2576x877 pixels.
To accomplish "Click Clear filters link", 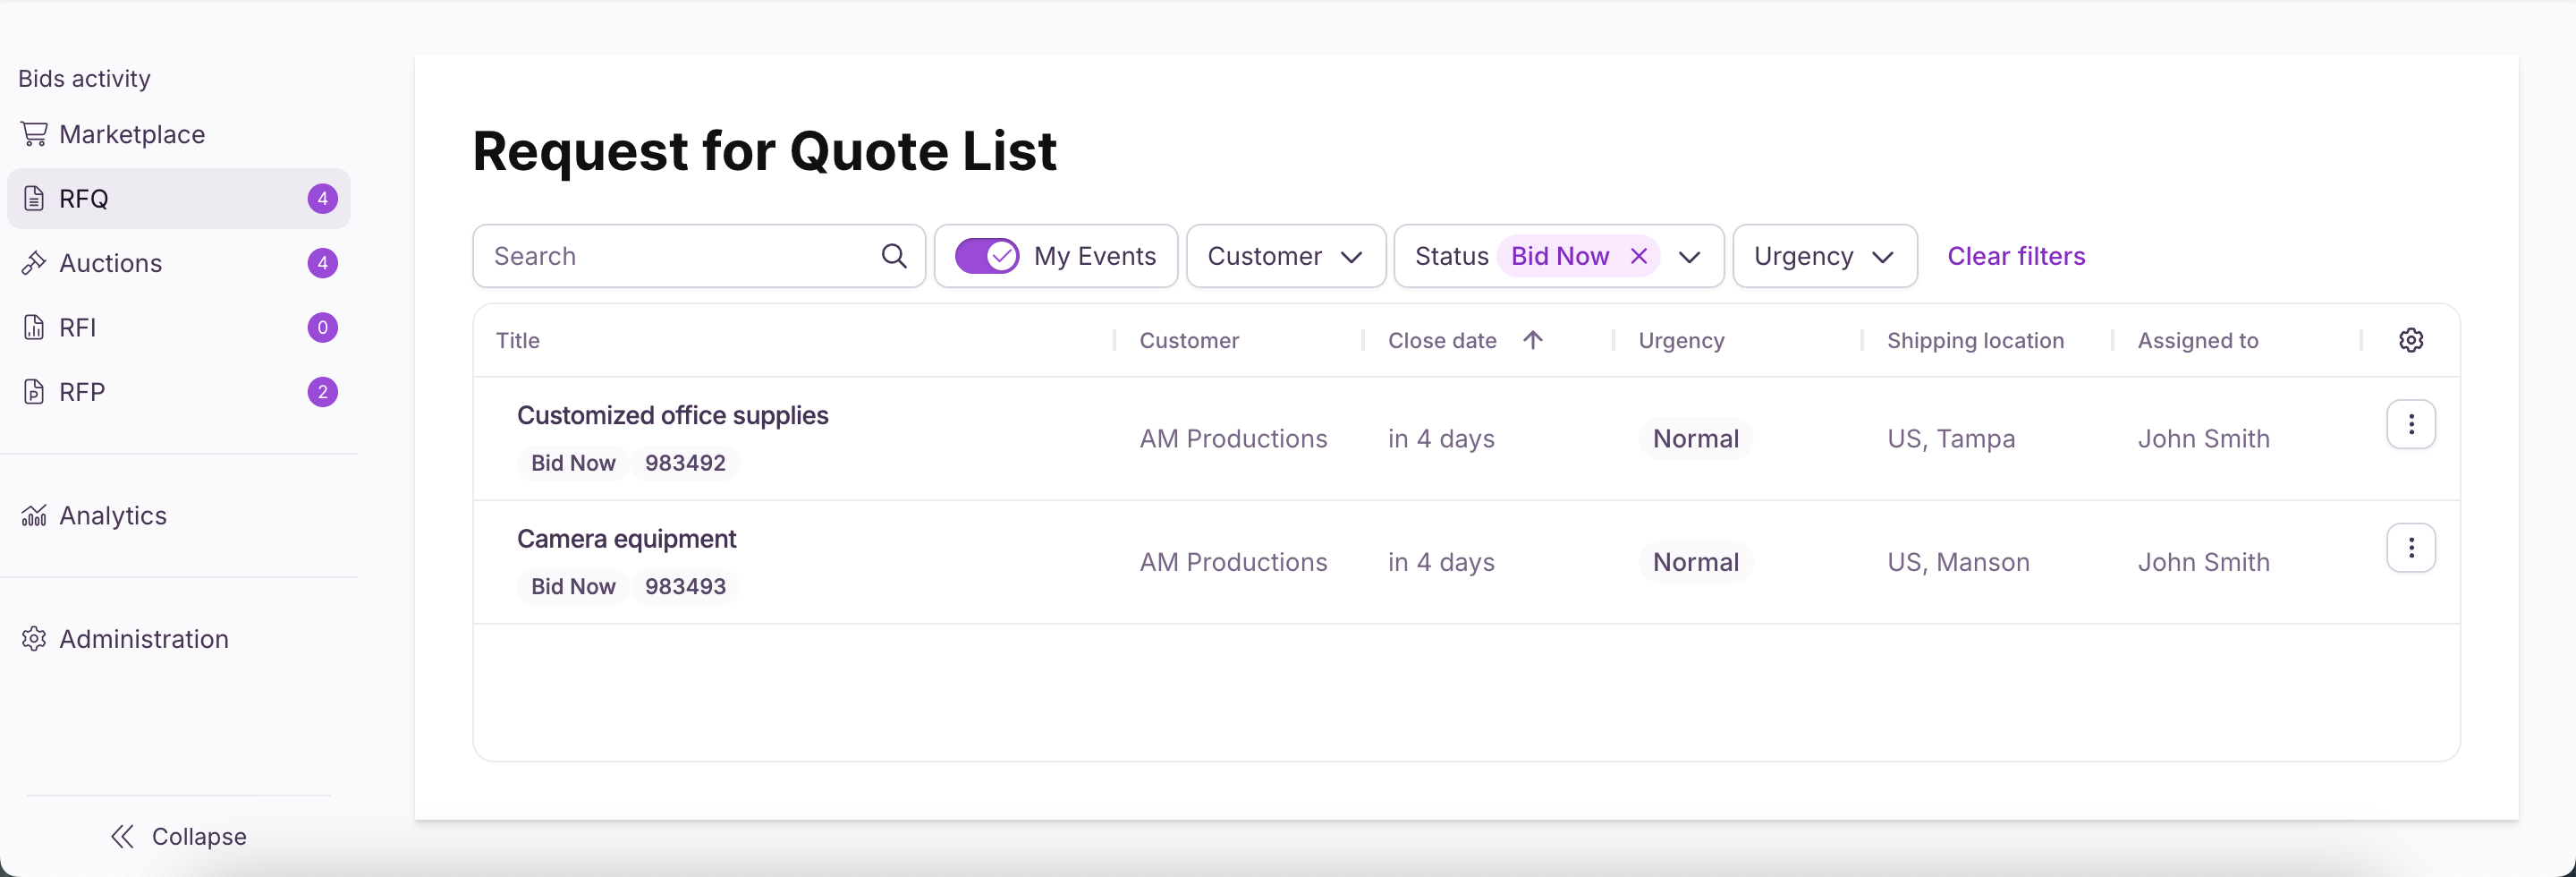I will 2016,256.
